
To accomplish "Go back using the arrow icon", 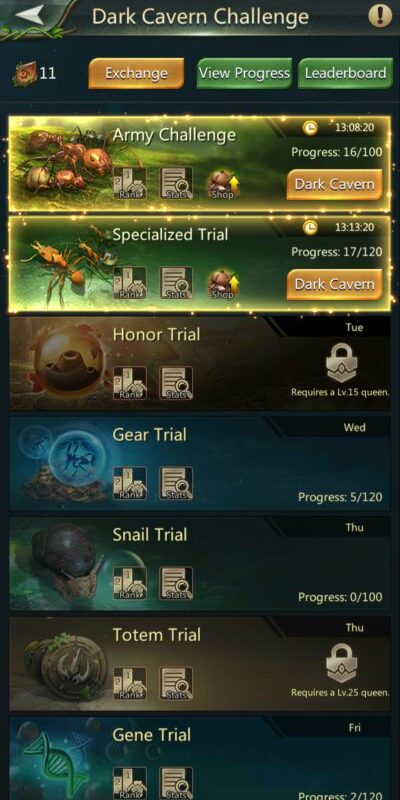I will click(33, 14).
